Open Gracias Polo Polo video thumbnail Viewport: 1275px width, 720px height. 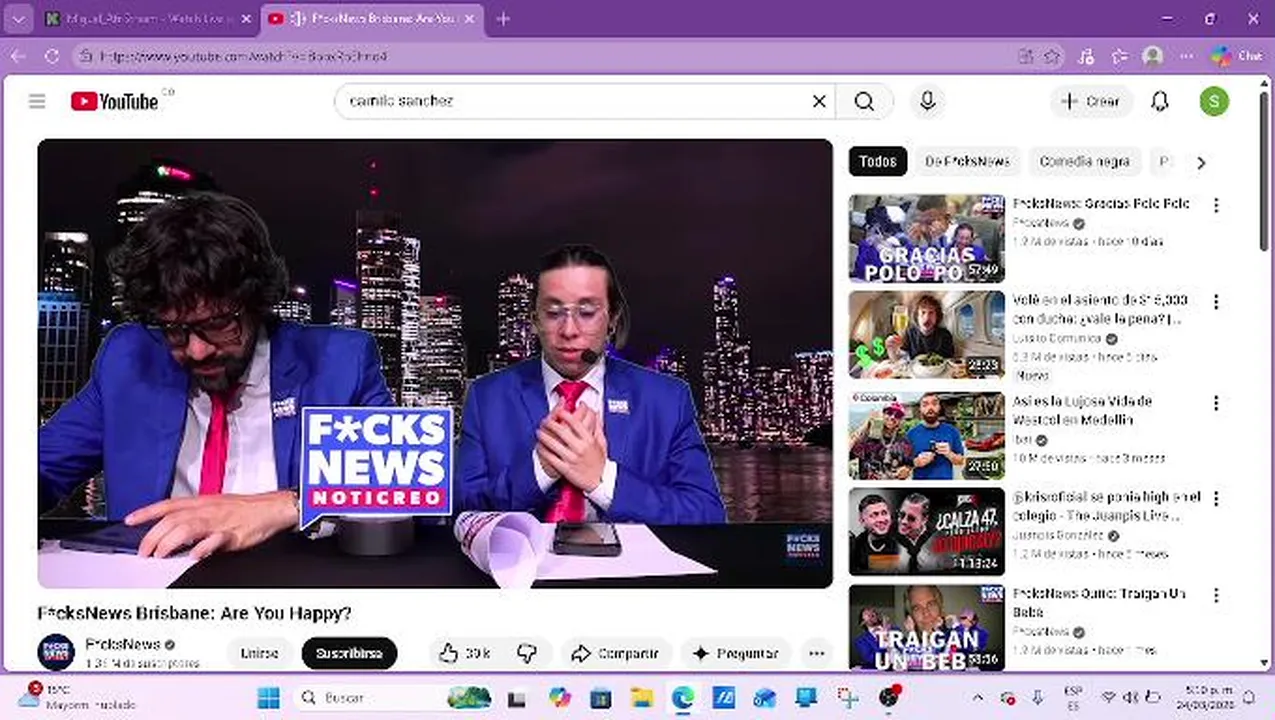pyautogui.click(x=927, y=238)
